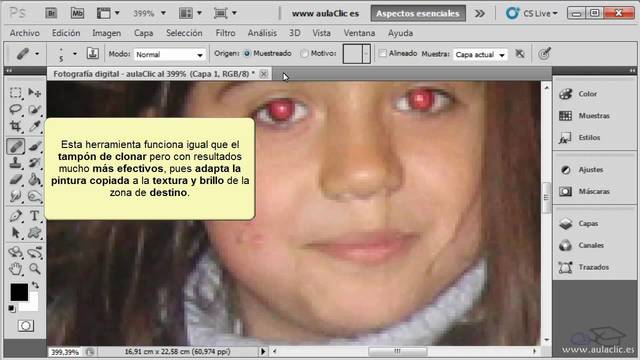Open the Modo dropdown set to Normal
The height and width of the screenshot is (360, 640).
(169, 54)
